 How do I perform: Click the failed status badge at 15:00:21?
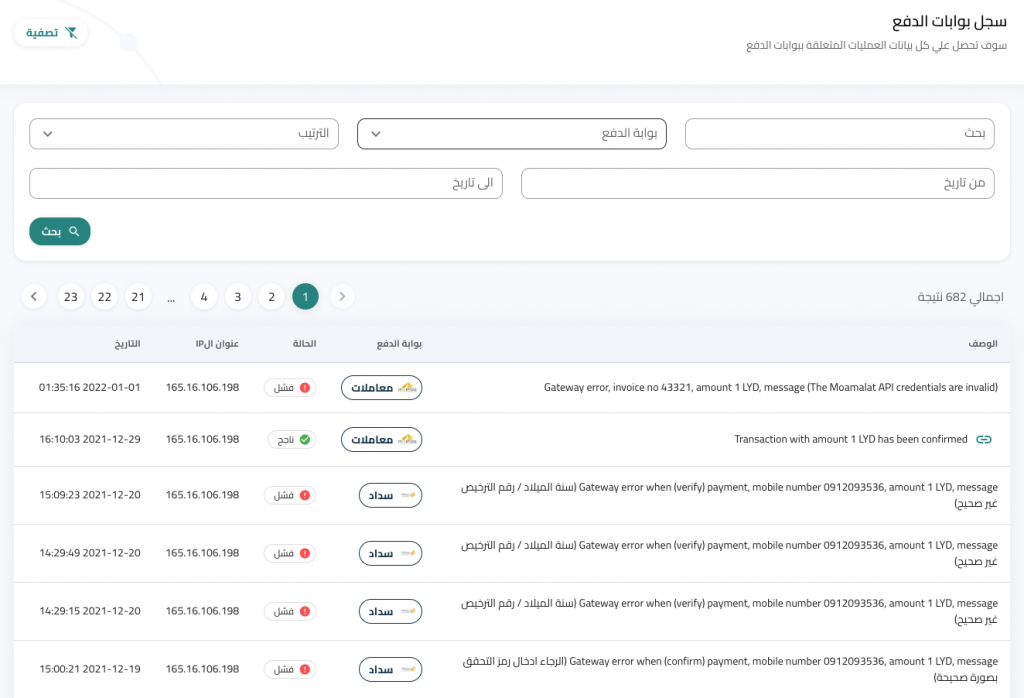[289, 669]
